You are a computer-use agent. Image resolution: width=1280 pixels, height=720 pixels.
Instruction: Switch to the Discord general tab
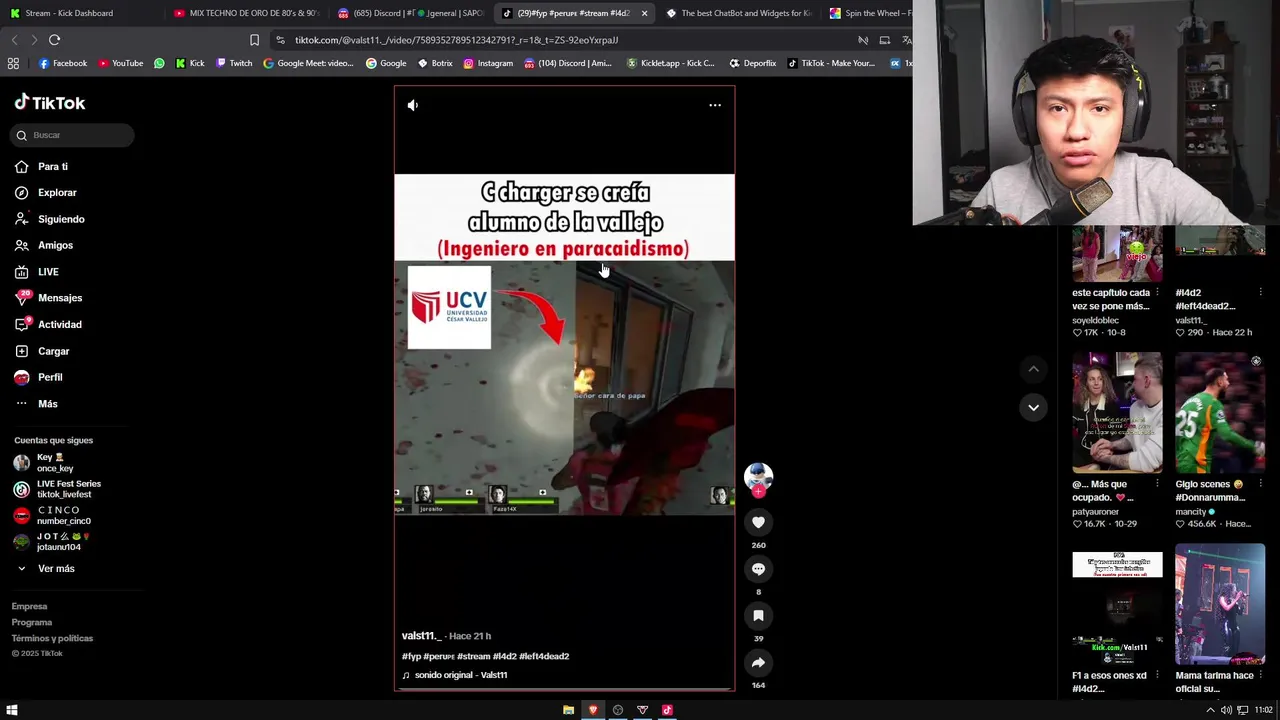pyautogui.click(x=410, y=13)
